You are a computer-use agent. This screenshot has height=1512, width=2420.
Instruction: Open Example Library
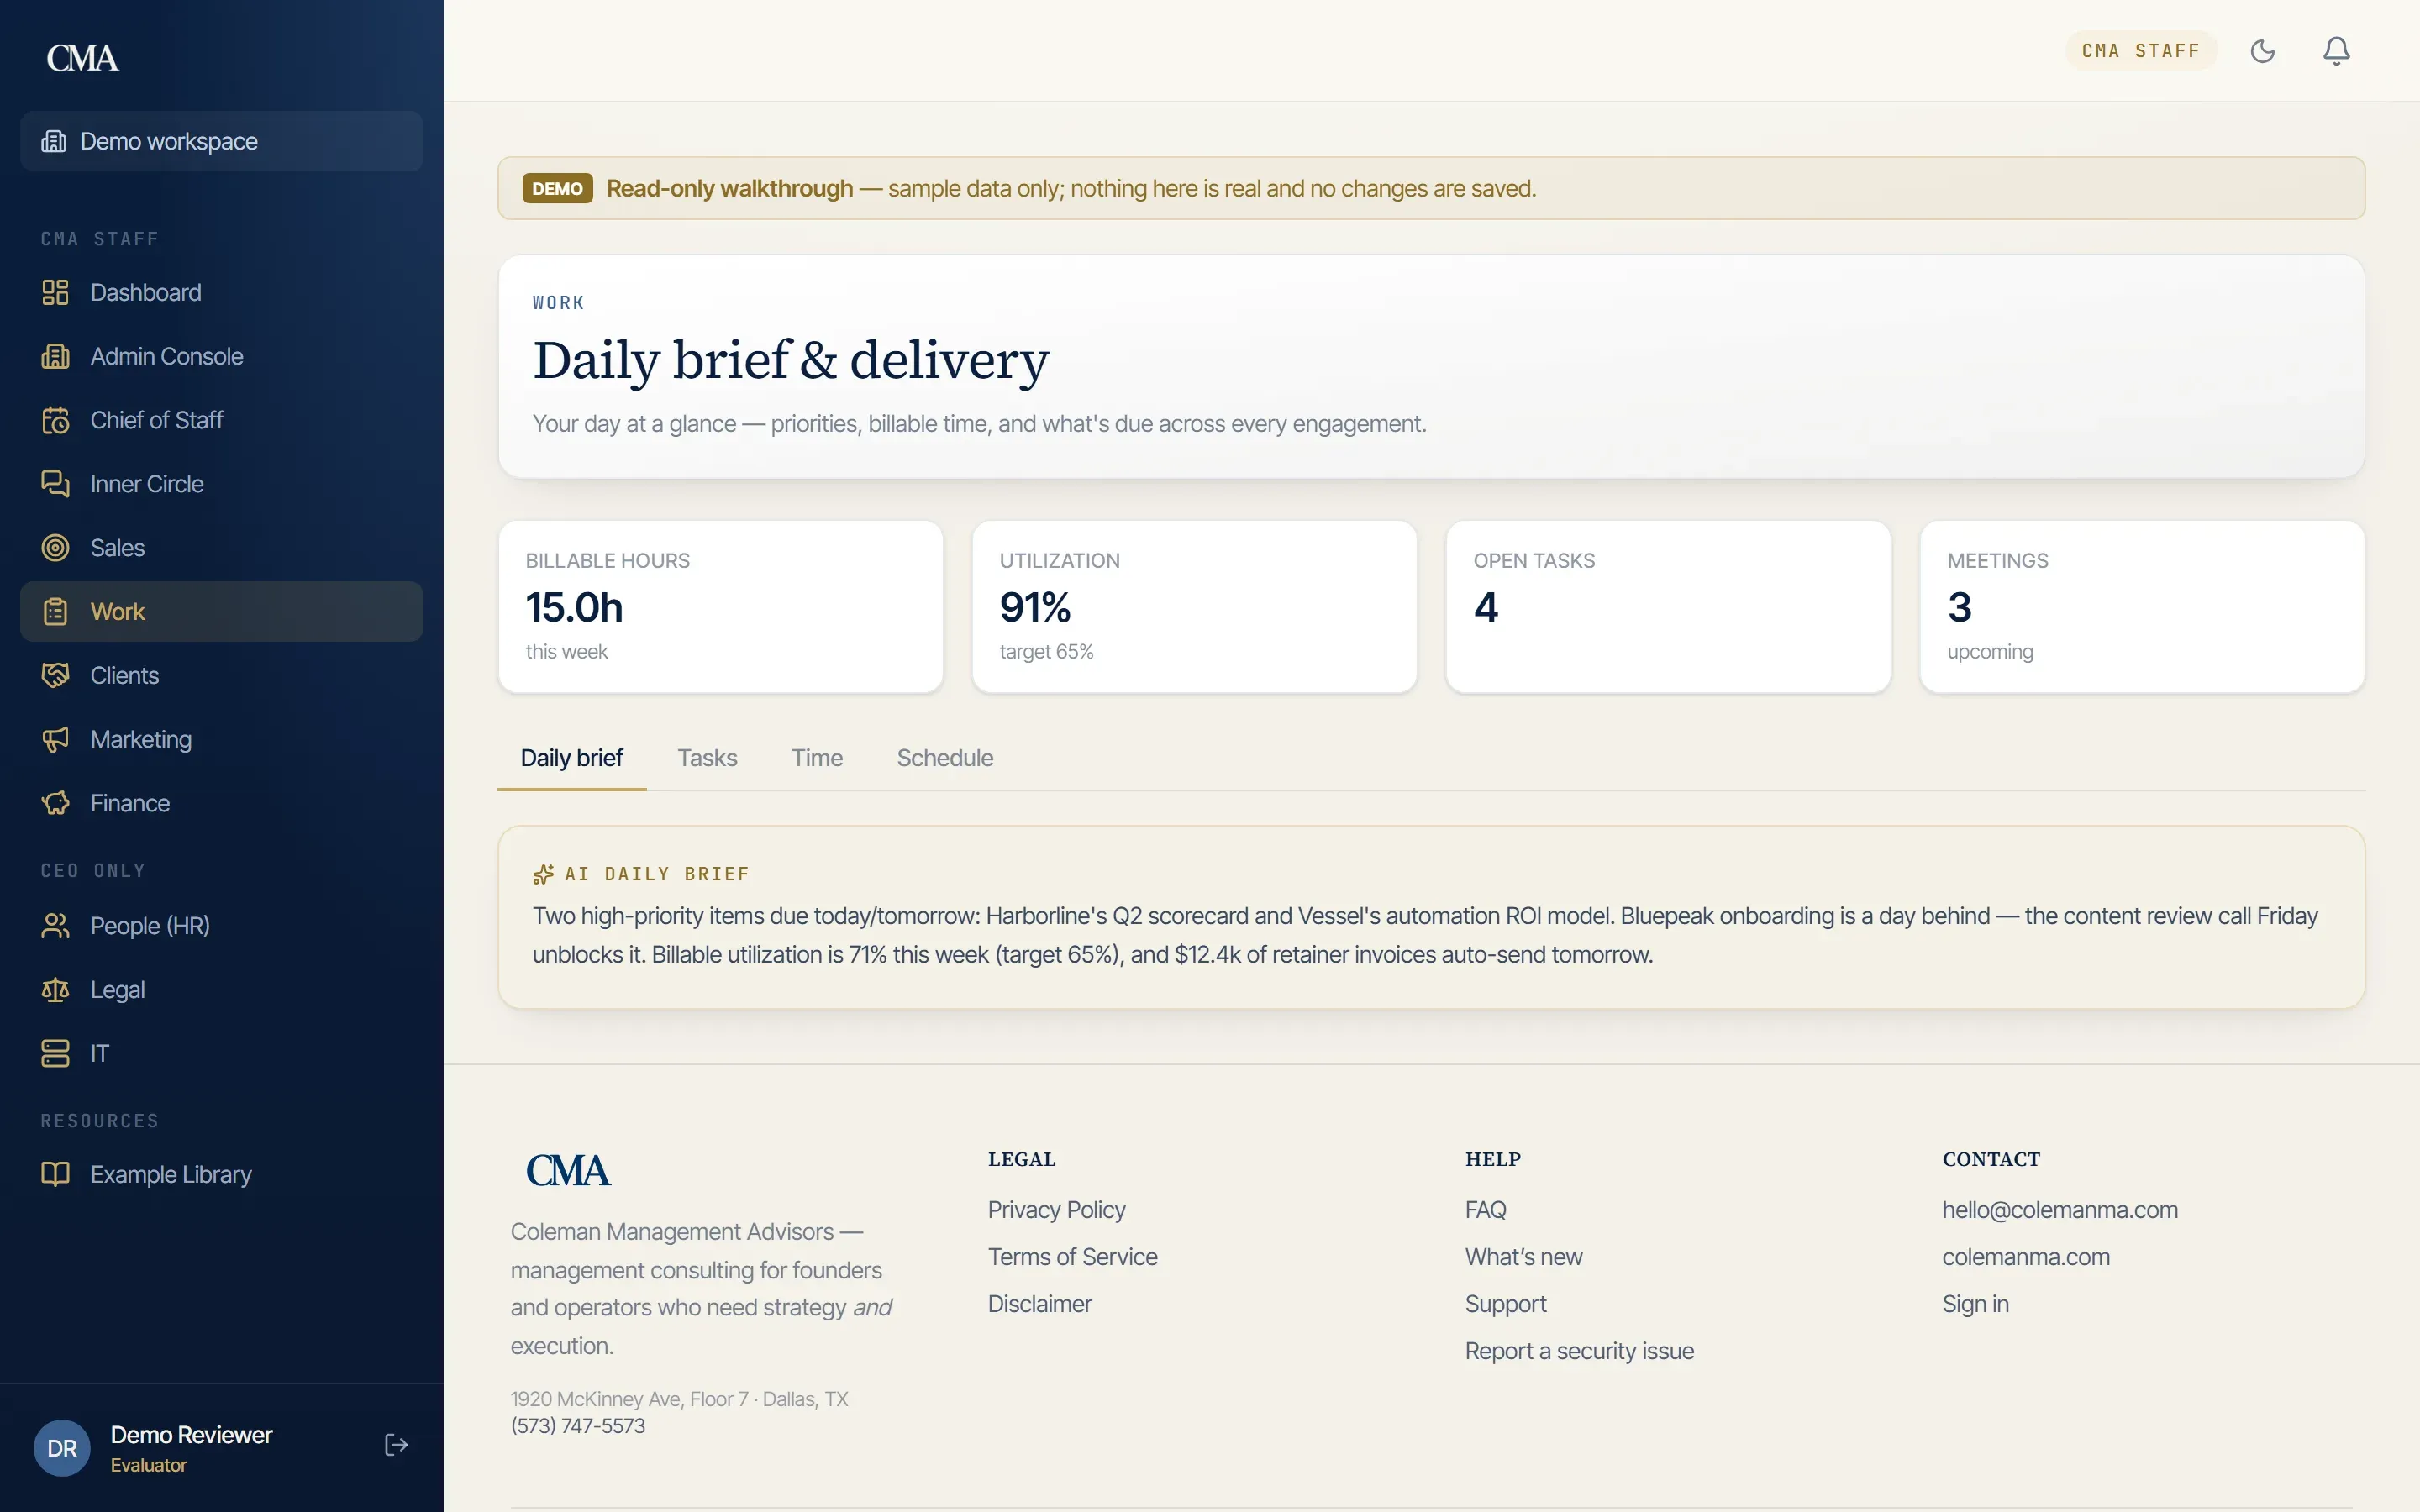(x=221, y=1174)
